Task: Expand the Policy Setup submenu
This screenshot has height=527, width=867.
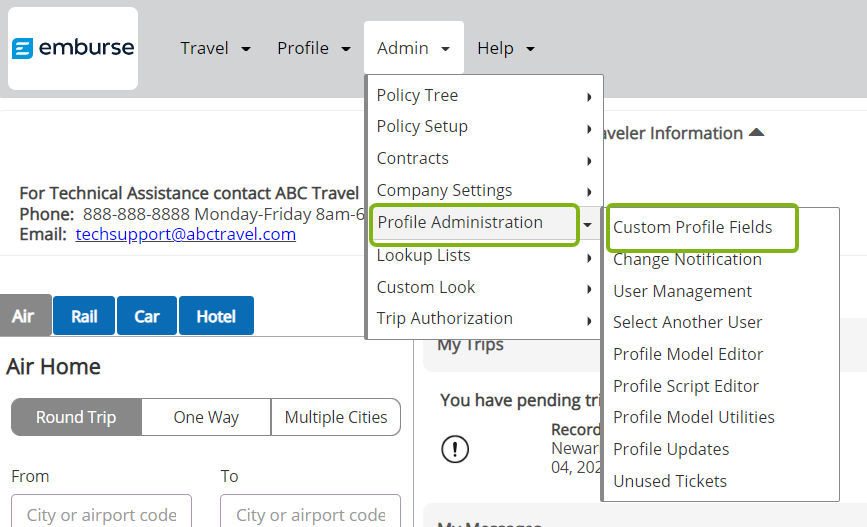Action: (x=484, y=127)
